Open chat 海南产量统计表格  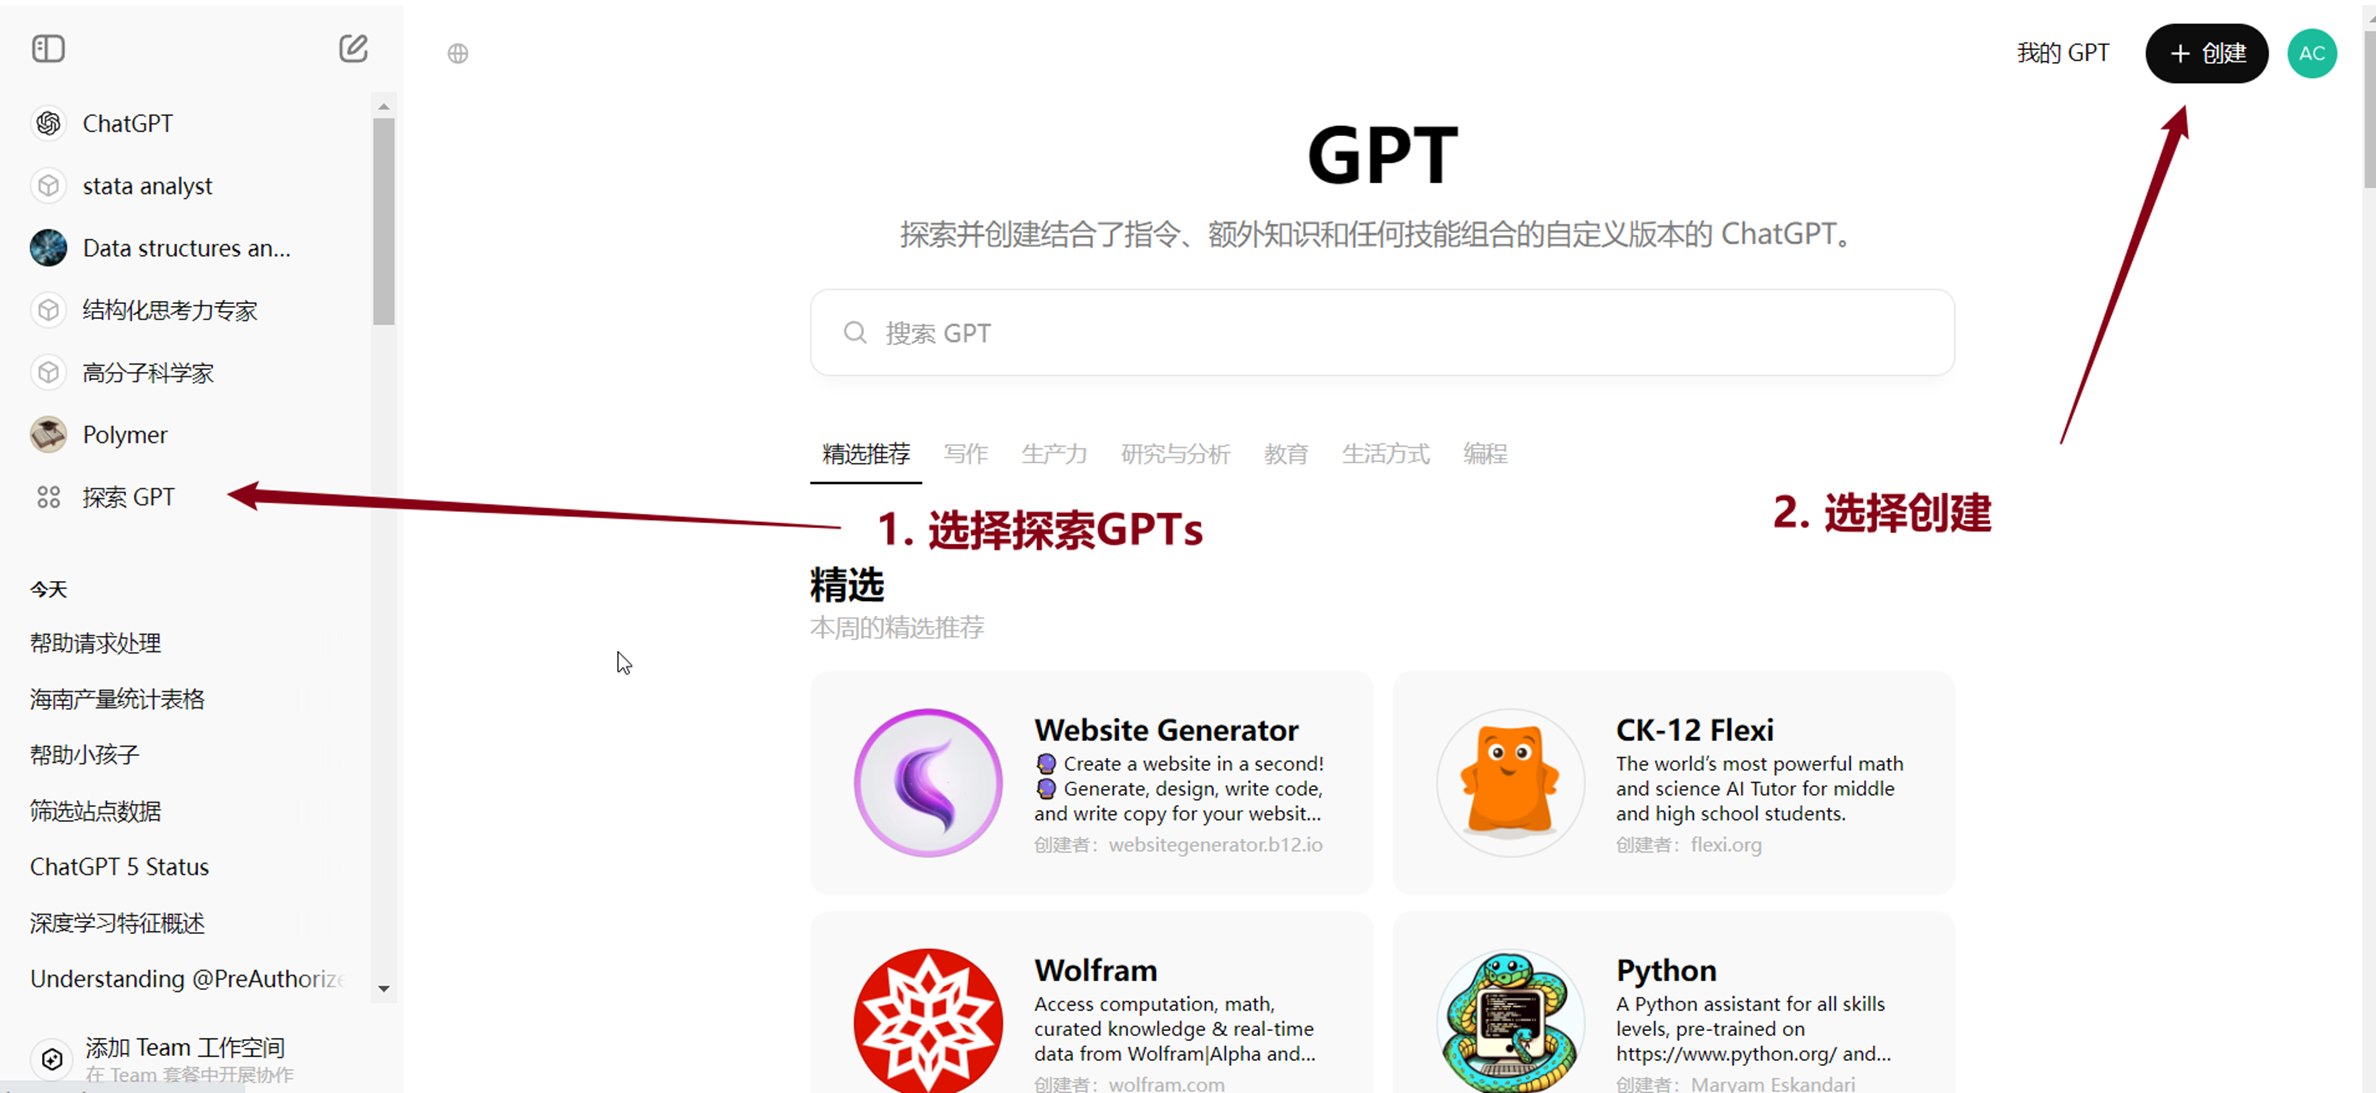(x=117, y=699)
